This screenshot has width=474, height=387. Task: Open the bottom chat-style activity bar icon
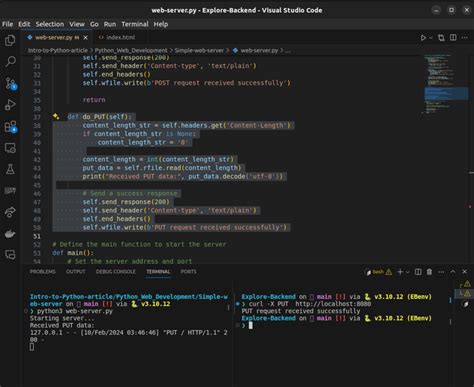[10, 255]
